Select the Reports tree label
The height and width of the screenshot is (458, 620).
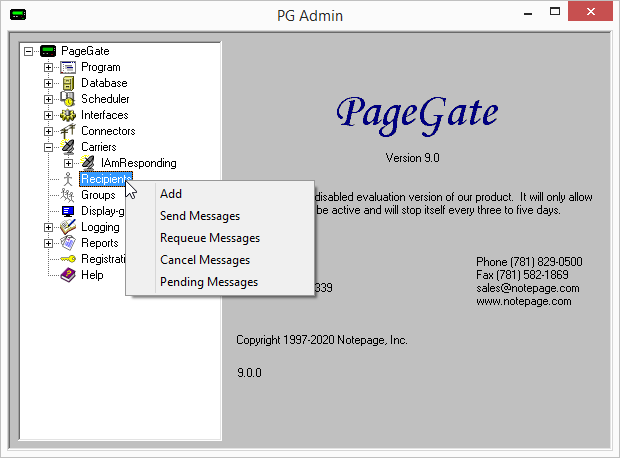coord(100,243)
